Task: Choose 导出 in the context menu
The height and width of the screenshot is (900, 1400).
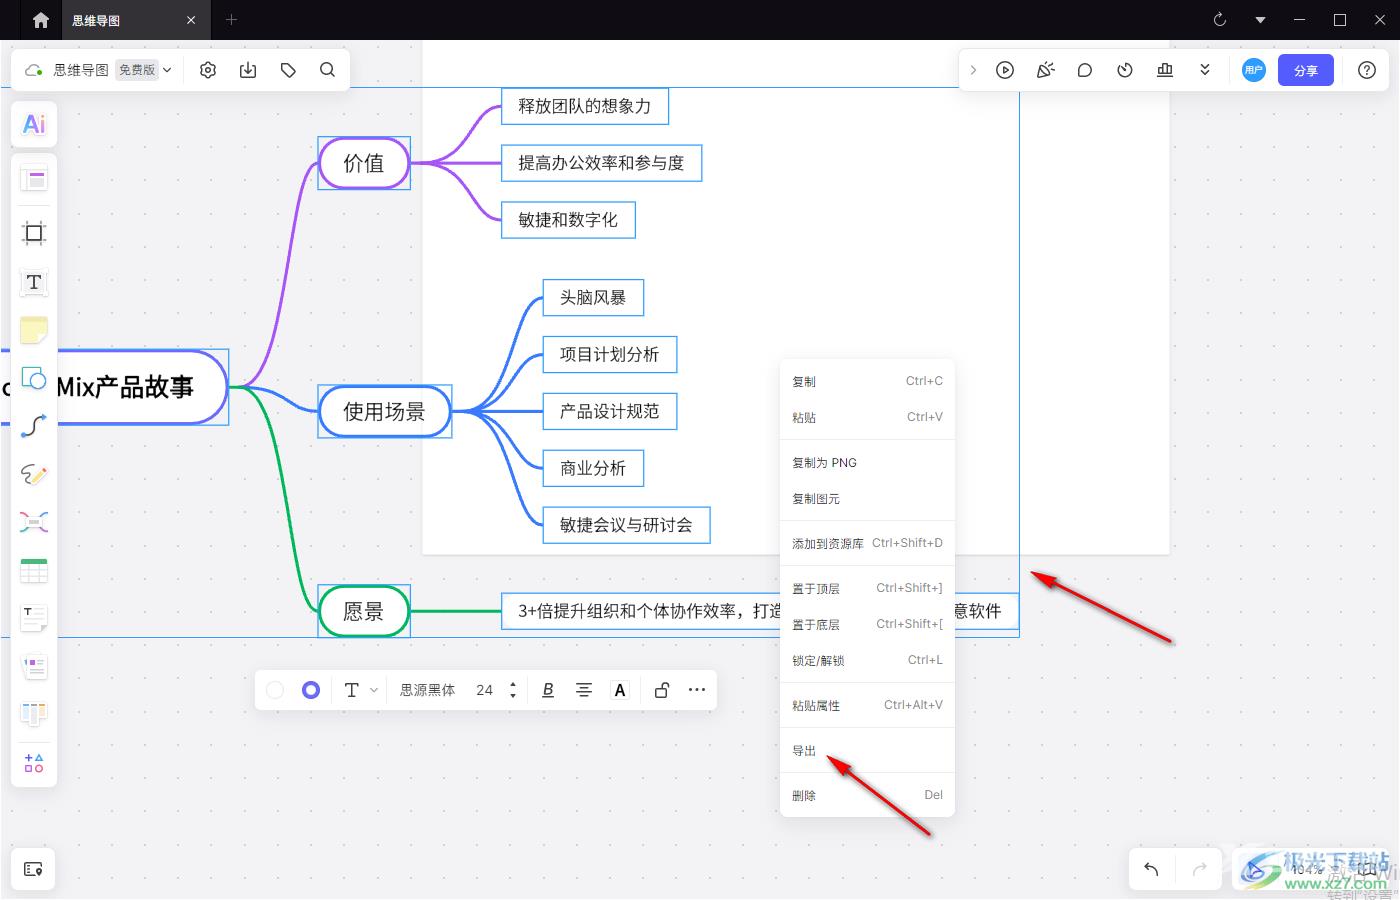Action: (x=867, y=750)
